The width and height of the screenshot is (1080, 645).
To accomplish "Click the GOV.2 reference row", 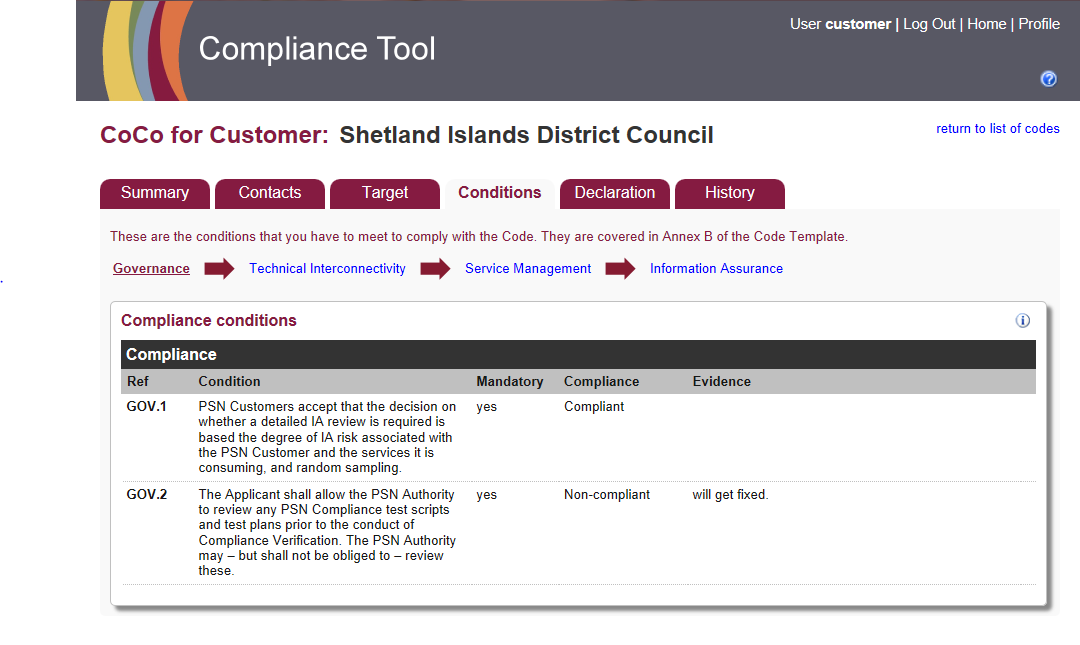I will pos(146,495).
